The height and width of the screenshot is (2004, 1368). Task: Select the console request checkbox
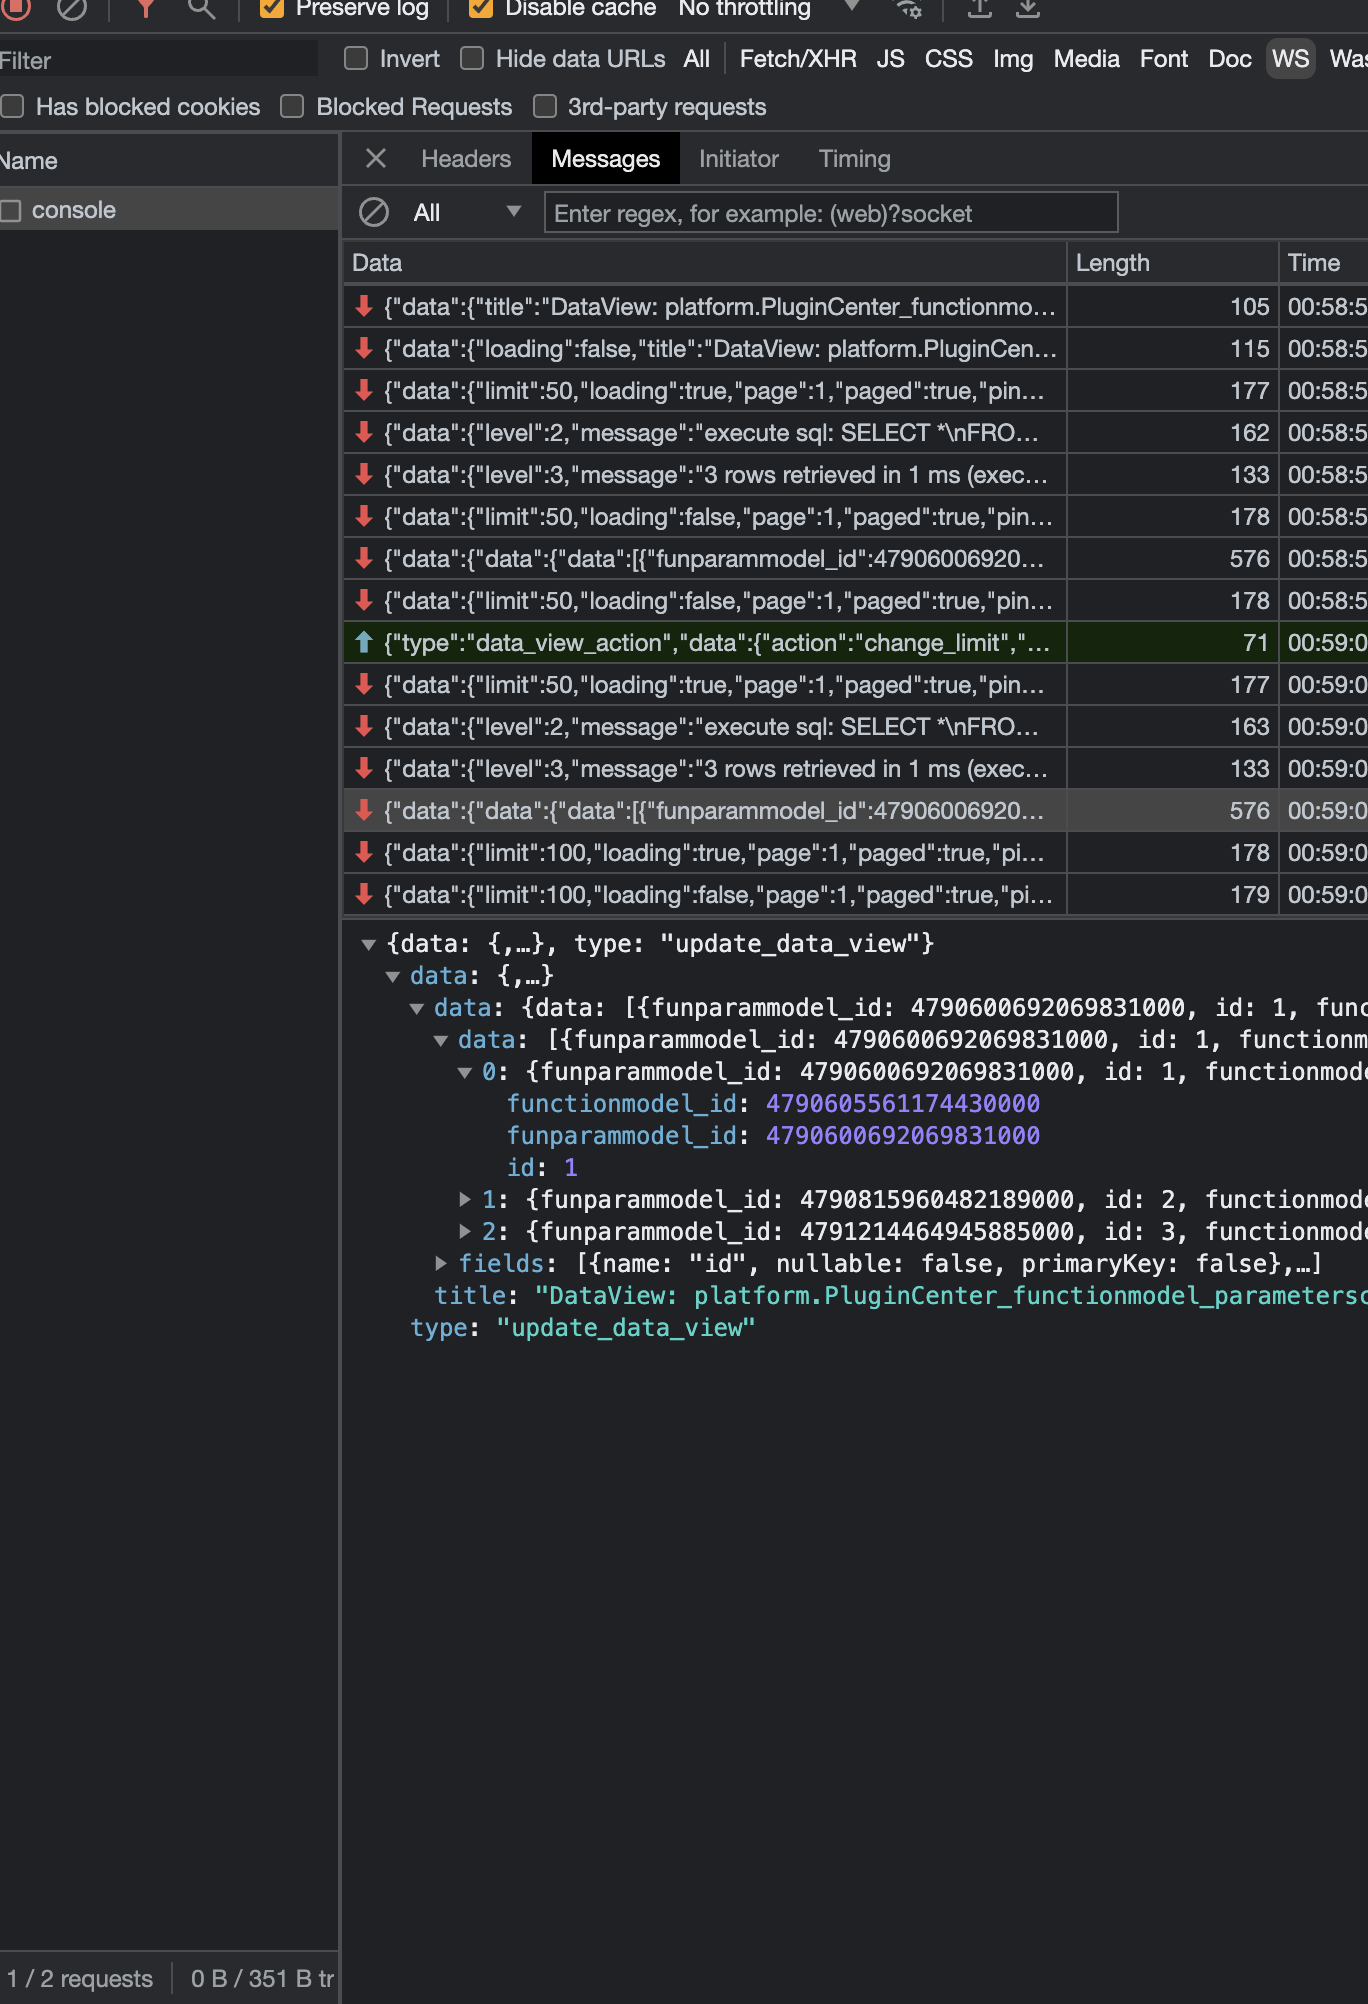tap(11, 210)
